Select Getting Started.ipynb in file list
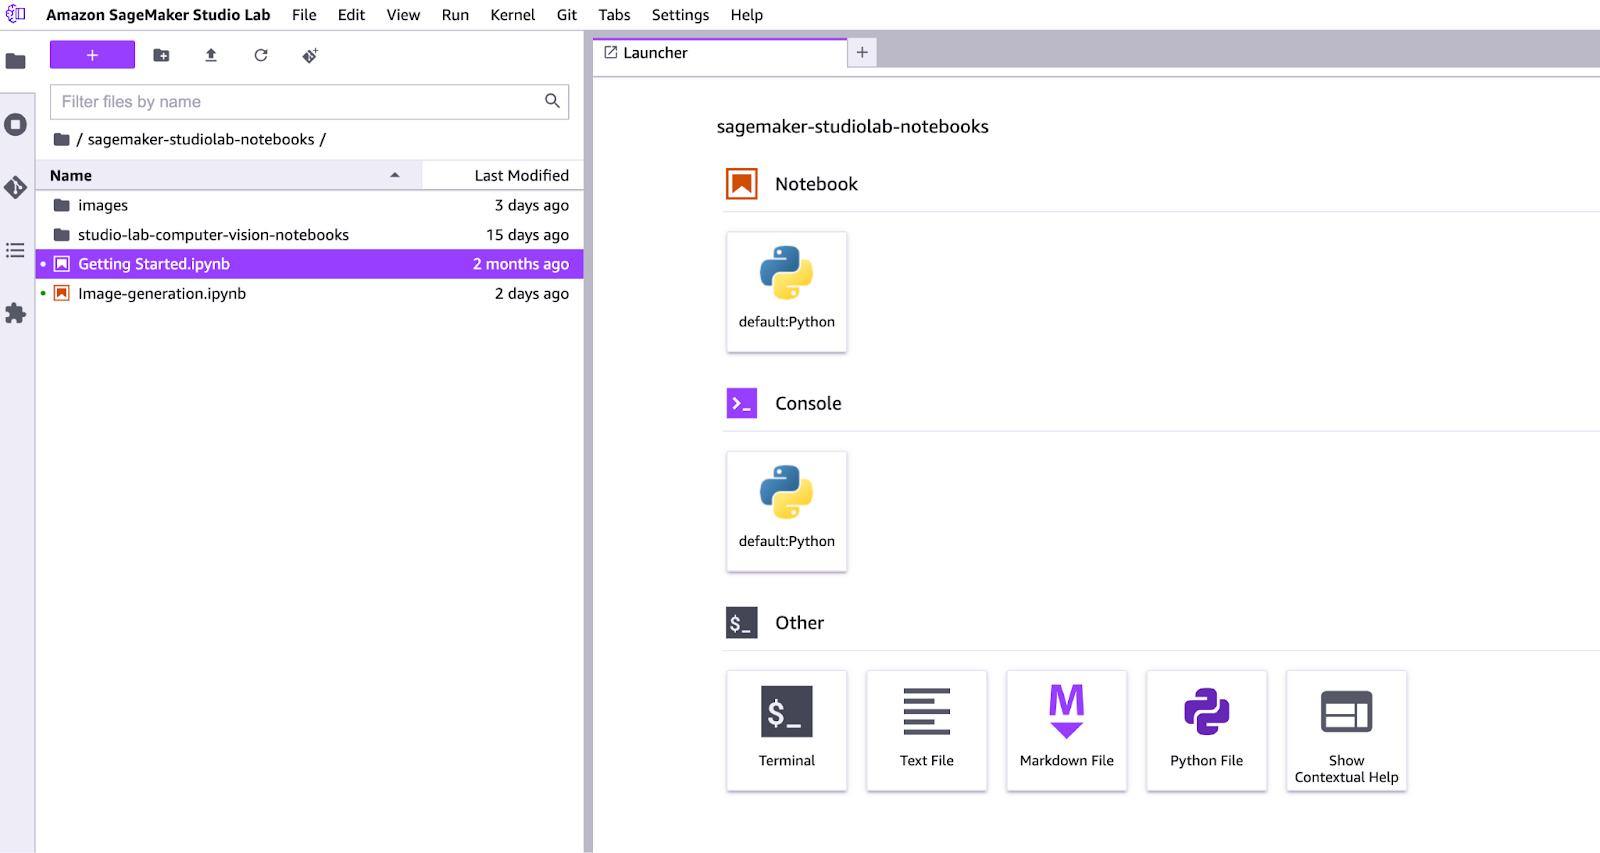This screenshot has width=1600, height=853. (x=310, y=264)
